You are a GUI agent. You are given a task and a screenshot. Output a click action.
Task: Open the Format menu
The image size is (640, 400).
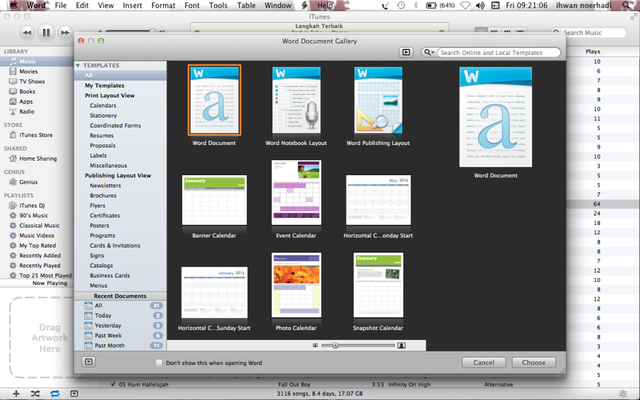(x=163, y=5)
